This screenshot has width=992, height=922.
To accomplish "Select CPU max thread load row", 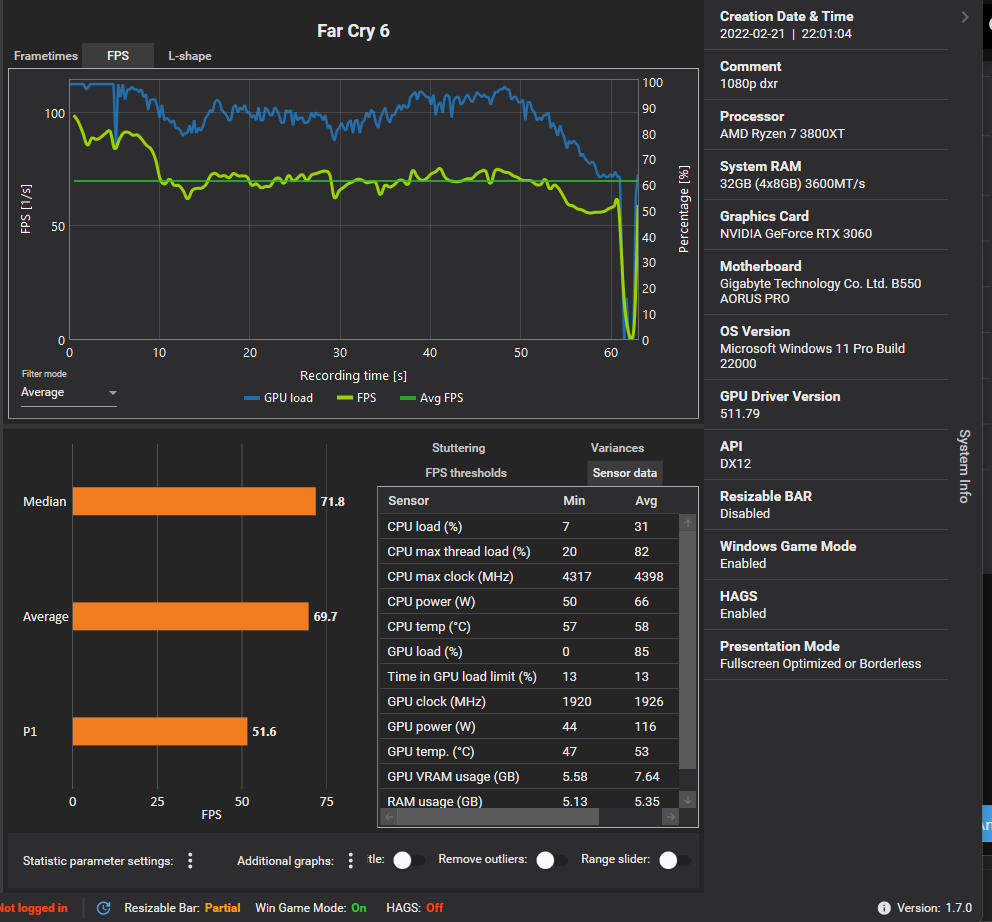I will (529, 551).
